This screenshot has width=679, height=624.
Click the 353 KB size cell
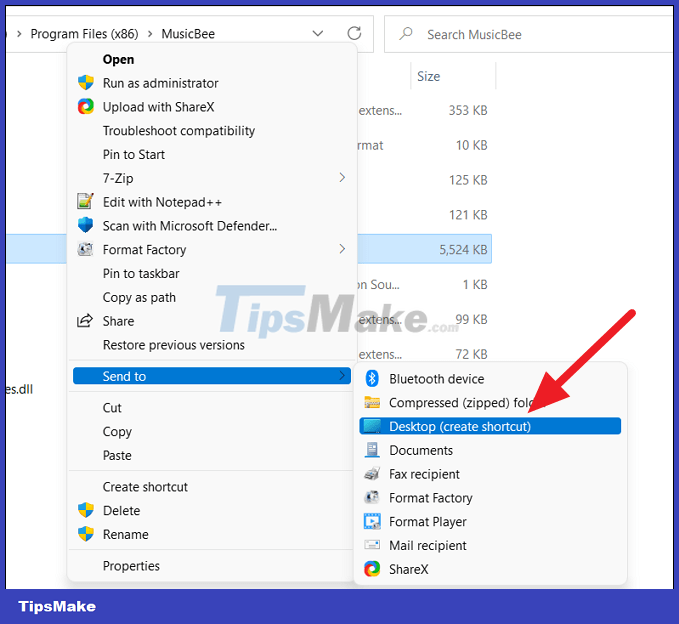tap(468, 110)
